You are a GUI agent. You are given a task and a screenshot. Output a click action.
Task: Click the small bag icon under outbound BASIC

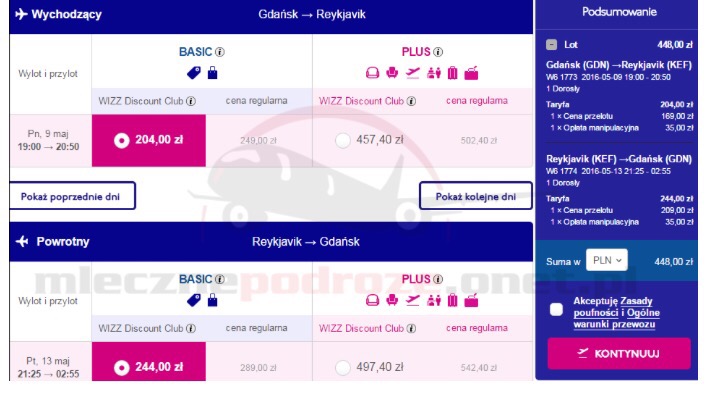(213, 73)
